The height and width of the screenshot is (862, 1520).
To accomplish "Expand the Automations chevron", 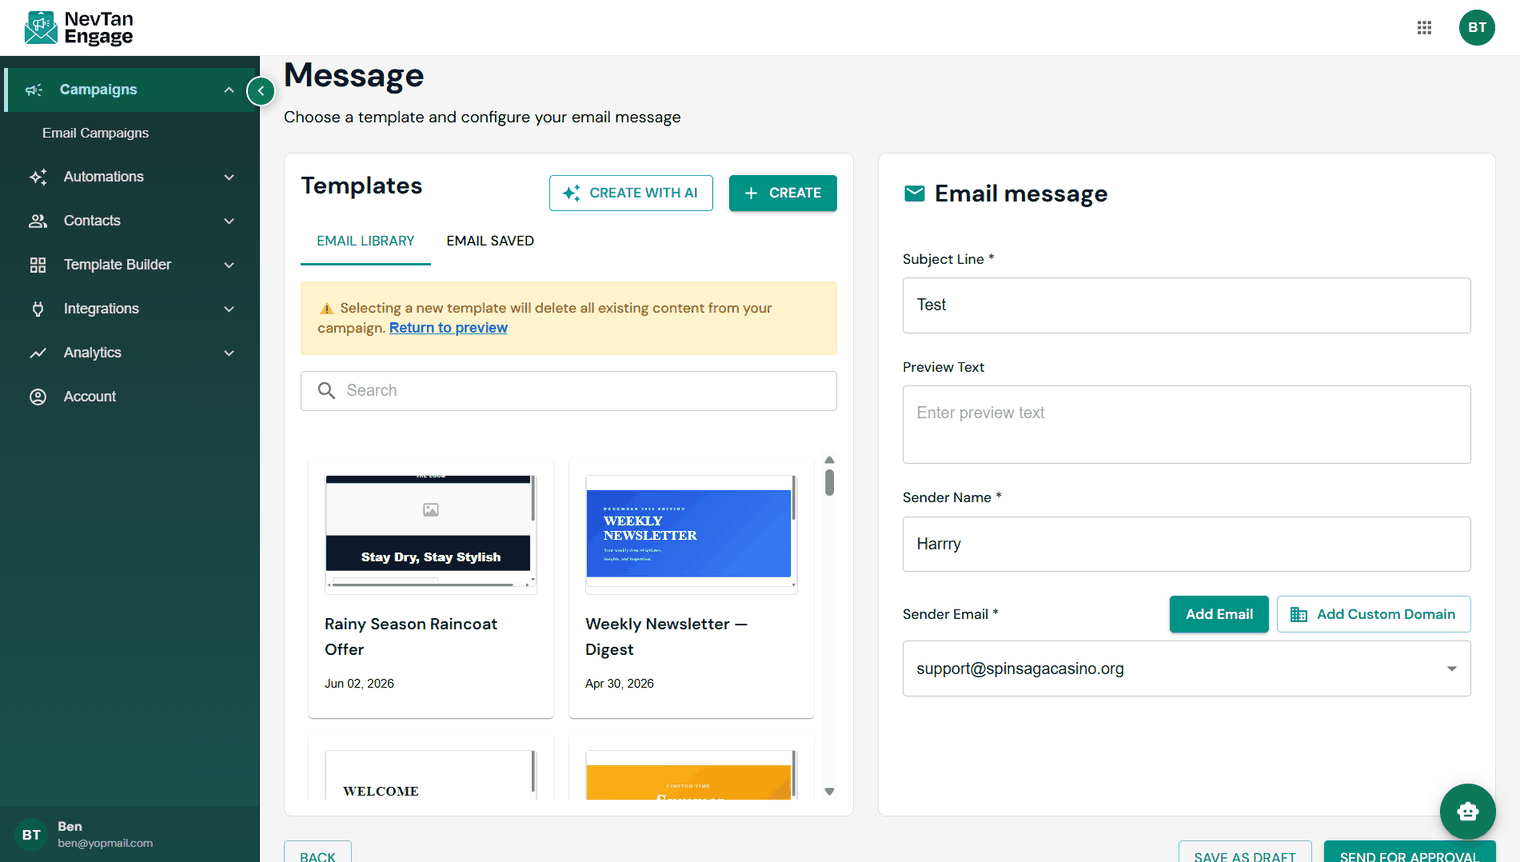I will point(229,177).
